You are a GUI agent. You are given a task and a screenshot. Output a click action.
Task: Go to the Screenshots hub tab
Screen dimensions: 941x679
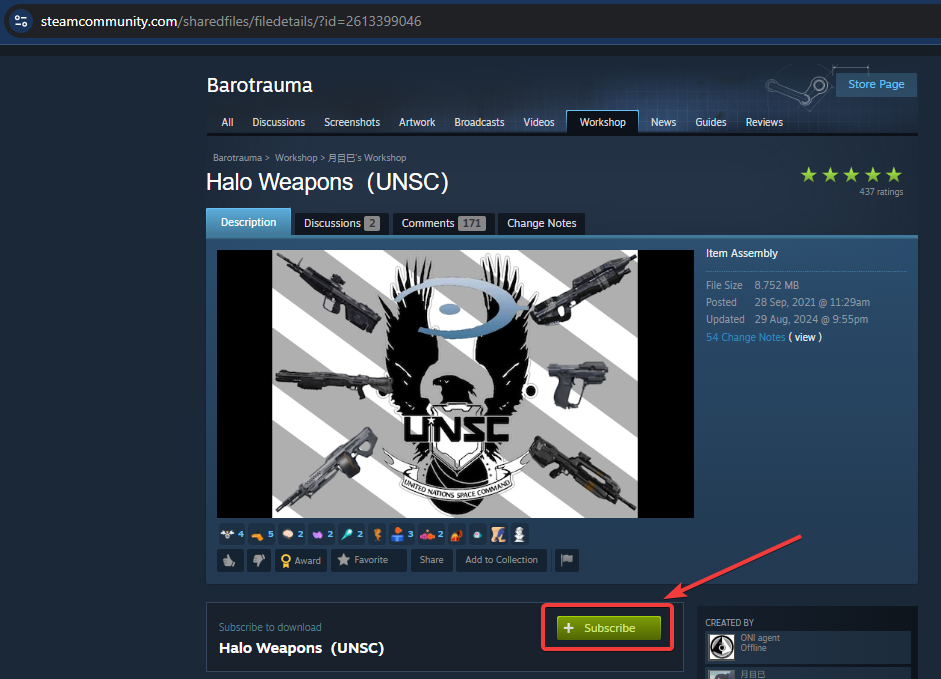(352, 122)
